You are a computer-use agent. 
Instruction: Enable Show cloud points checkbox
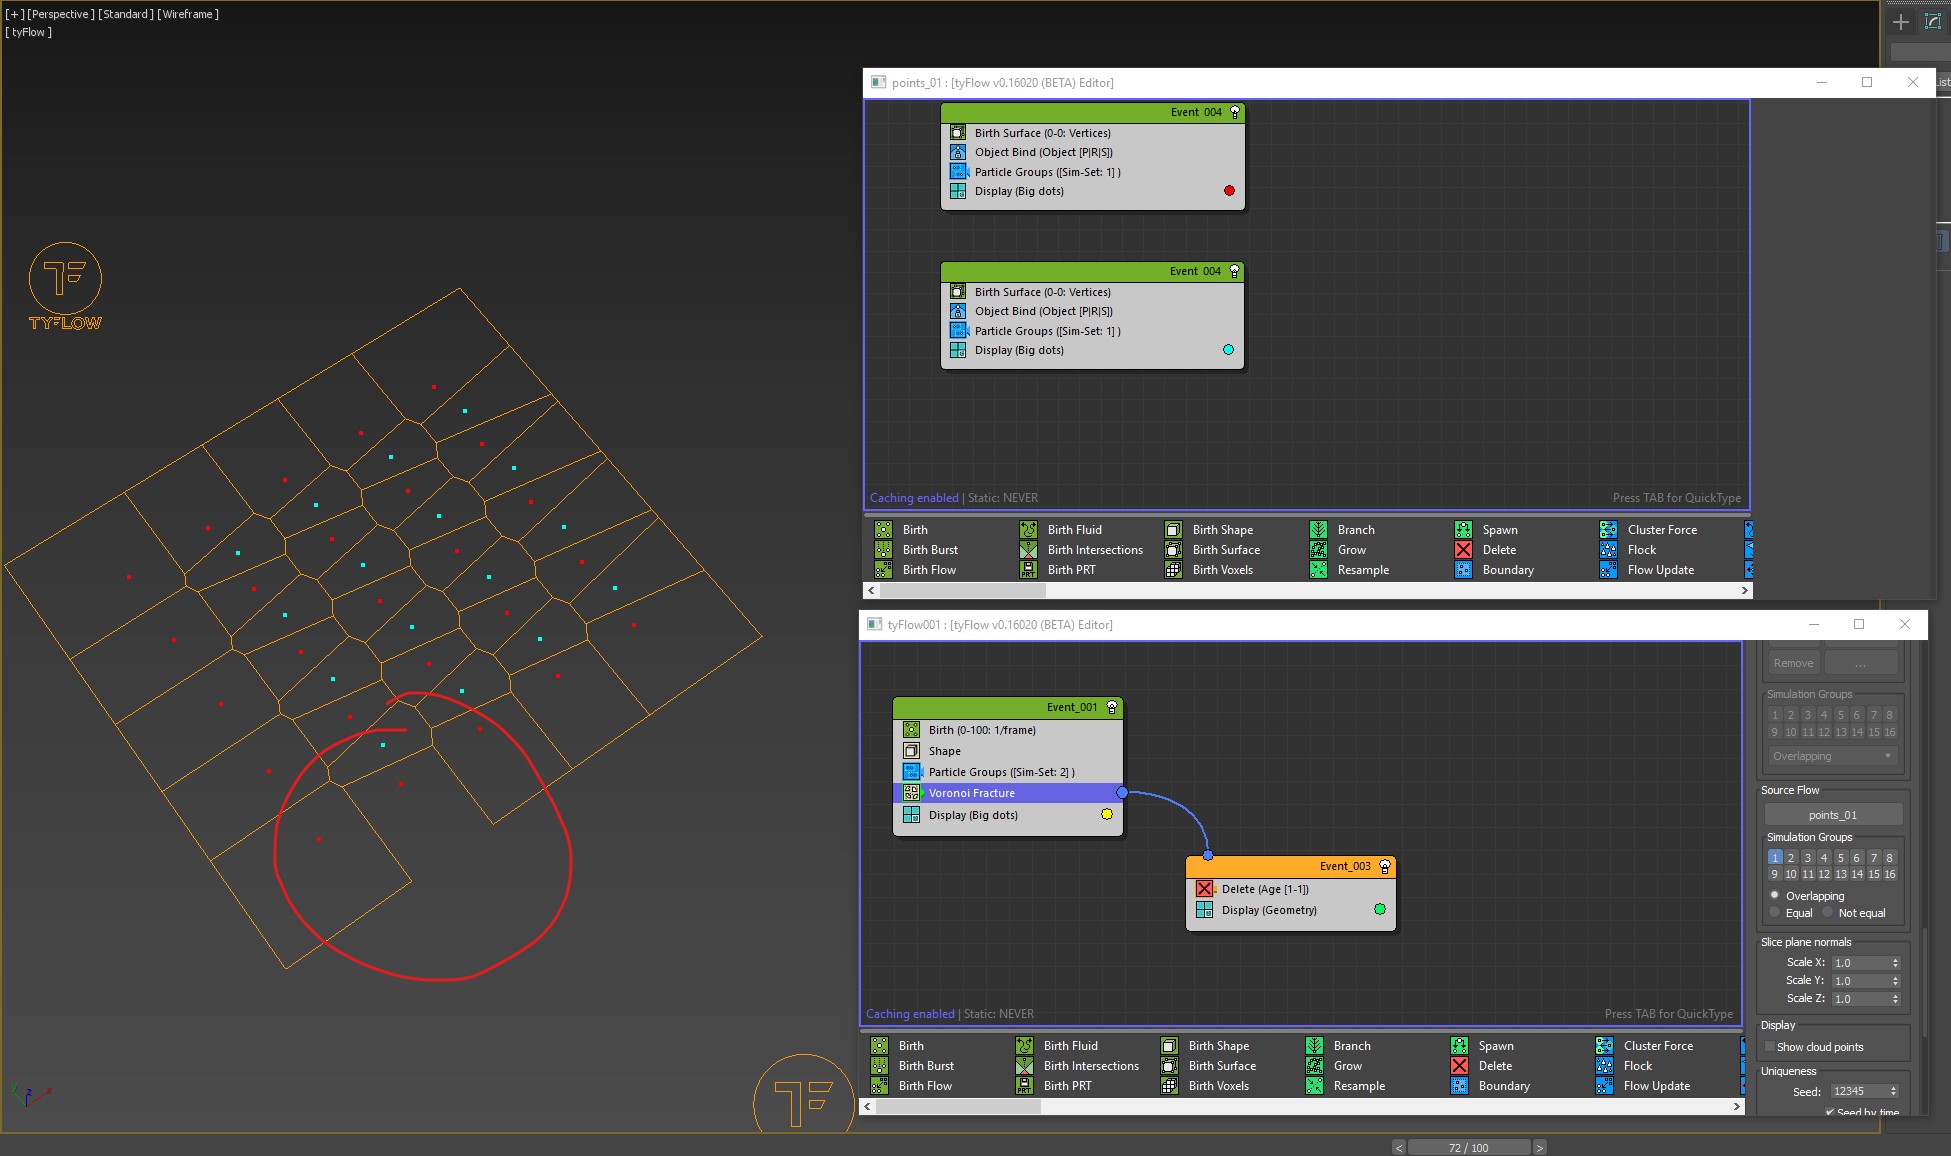click(1770, 1047)
